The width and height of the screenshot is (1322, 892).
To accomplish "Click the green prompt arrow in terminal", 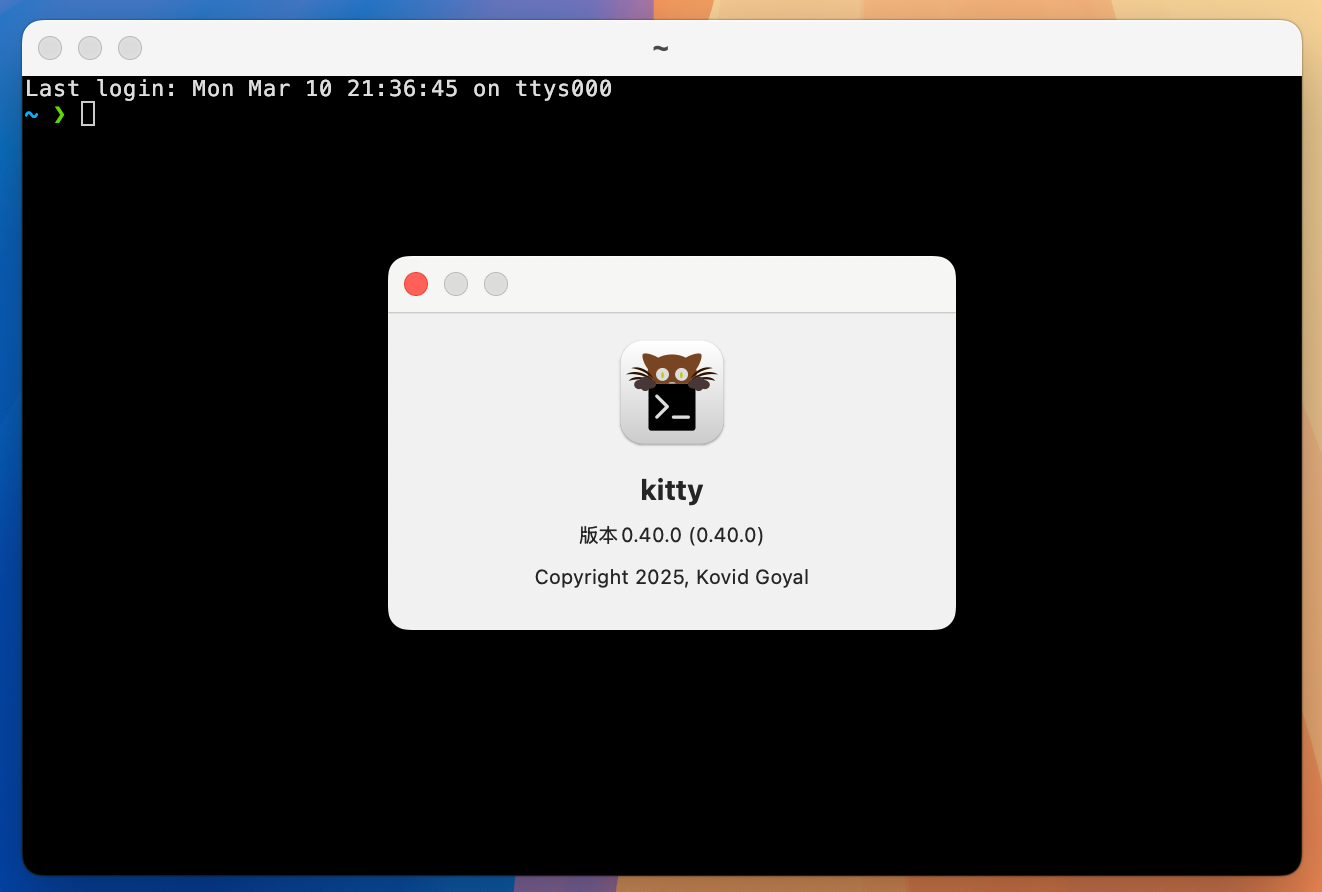I will click(x=60, y=115).
